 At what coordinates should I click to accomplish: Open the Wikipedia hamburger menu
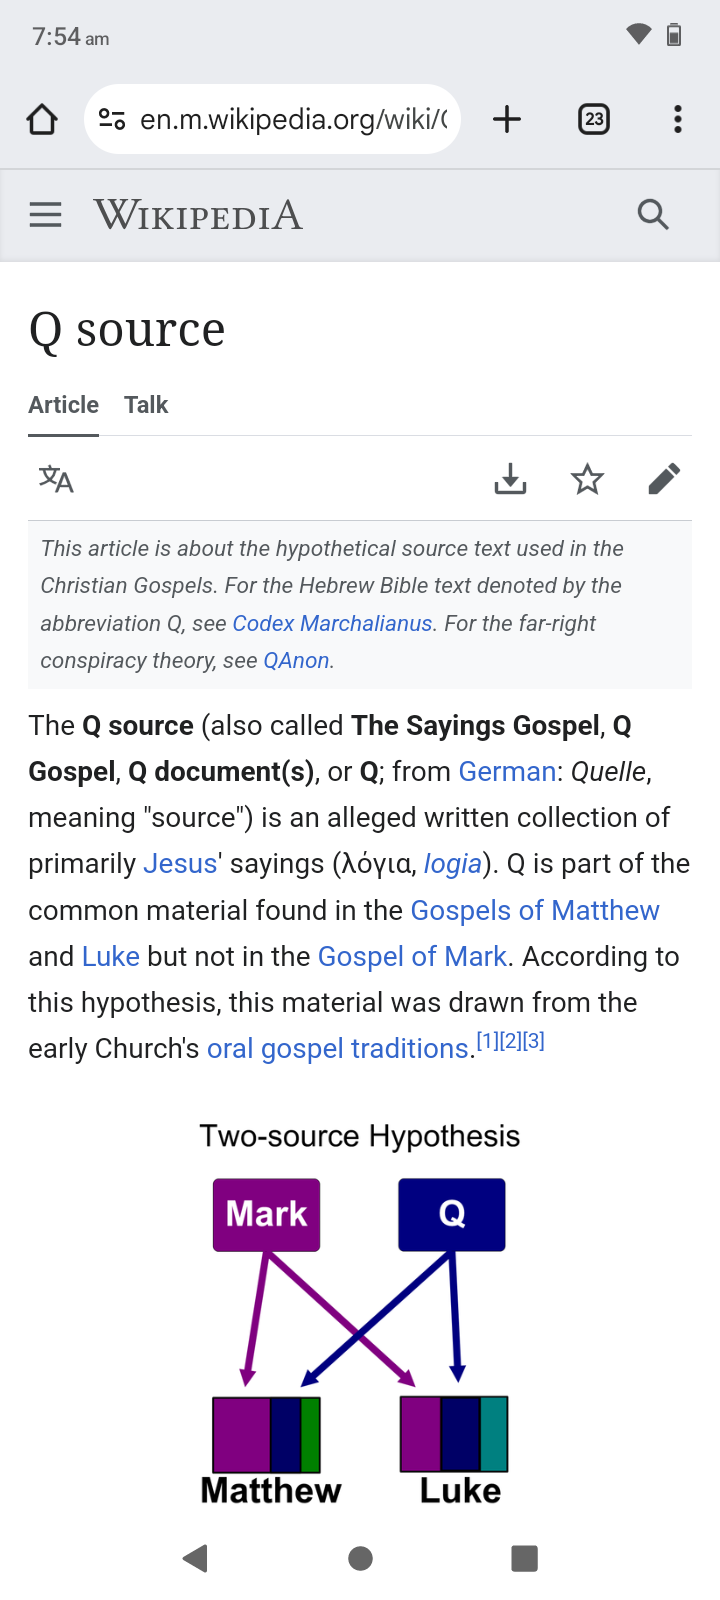[x=45, y=215]
